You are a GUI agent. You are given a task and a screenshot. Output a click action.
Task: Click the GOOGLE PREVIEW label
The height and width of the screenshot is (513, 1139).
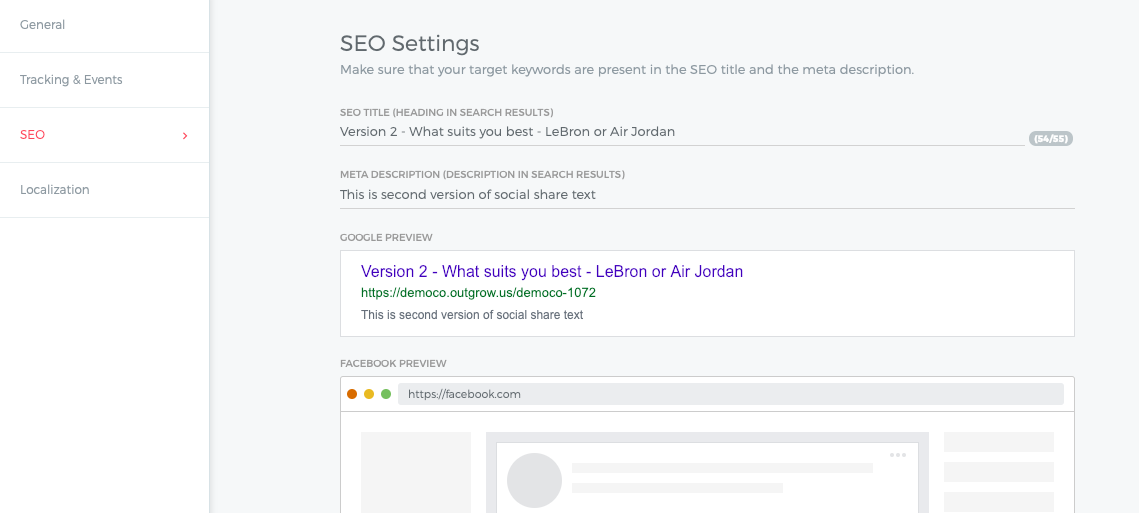(x=386, y=238)
